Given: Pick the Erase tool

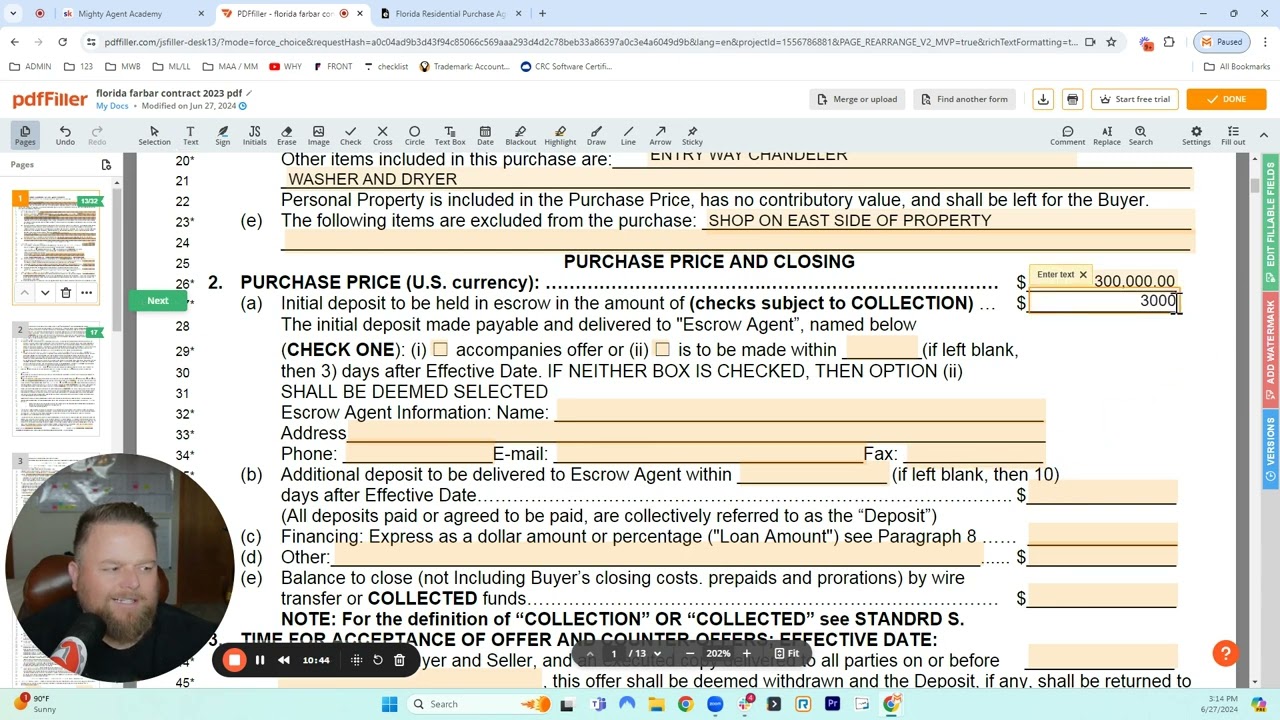Looking at the screenshot, I should click(x=287, y=135).
